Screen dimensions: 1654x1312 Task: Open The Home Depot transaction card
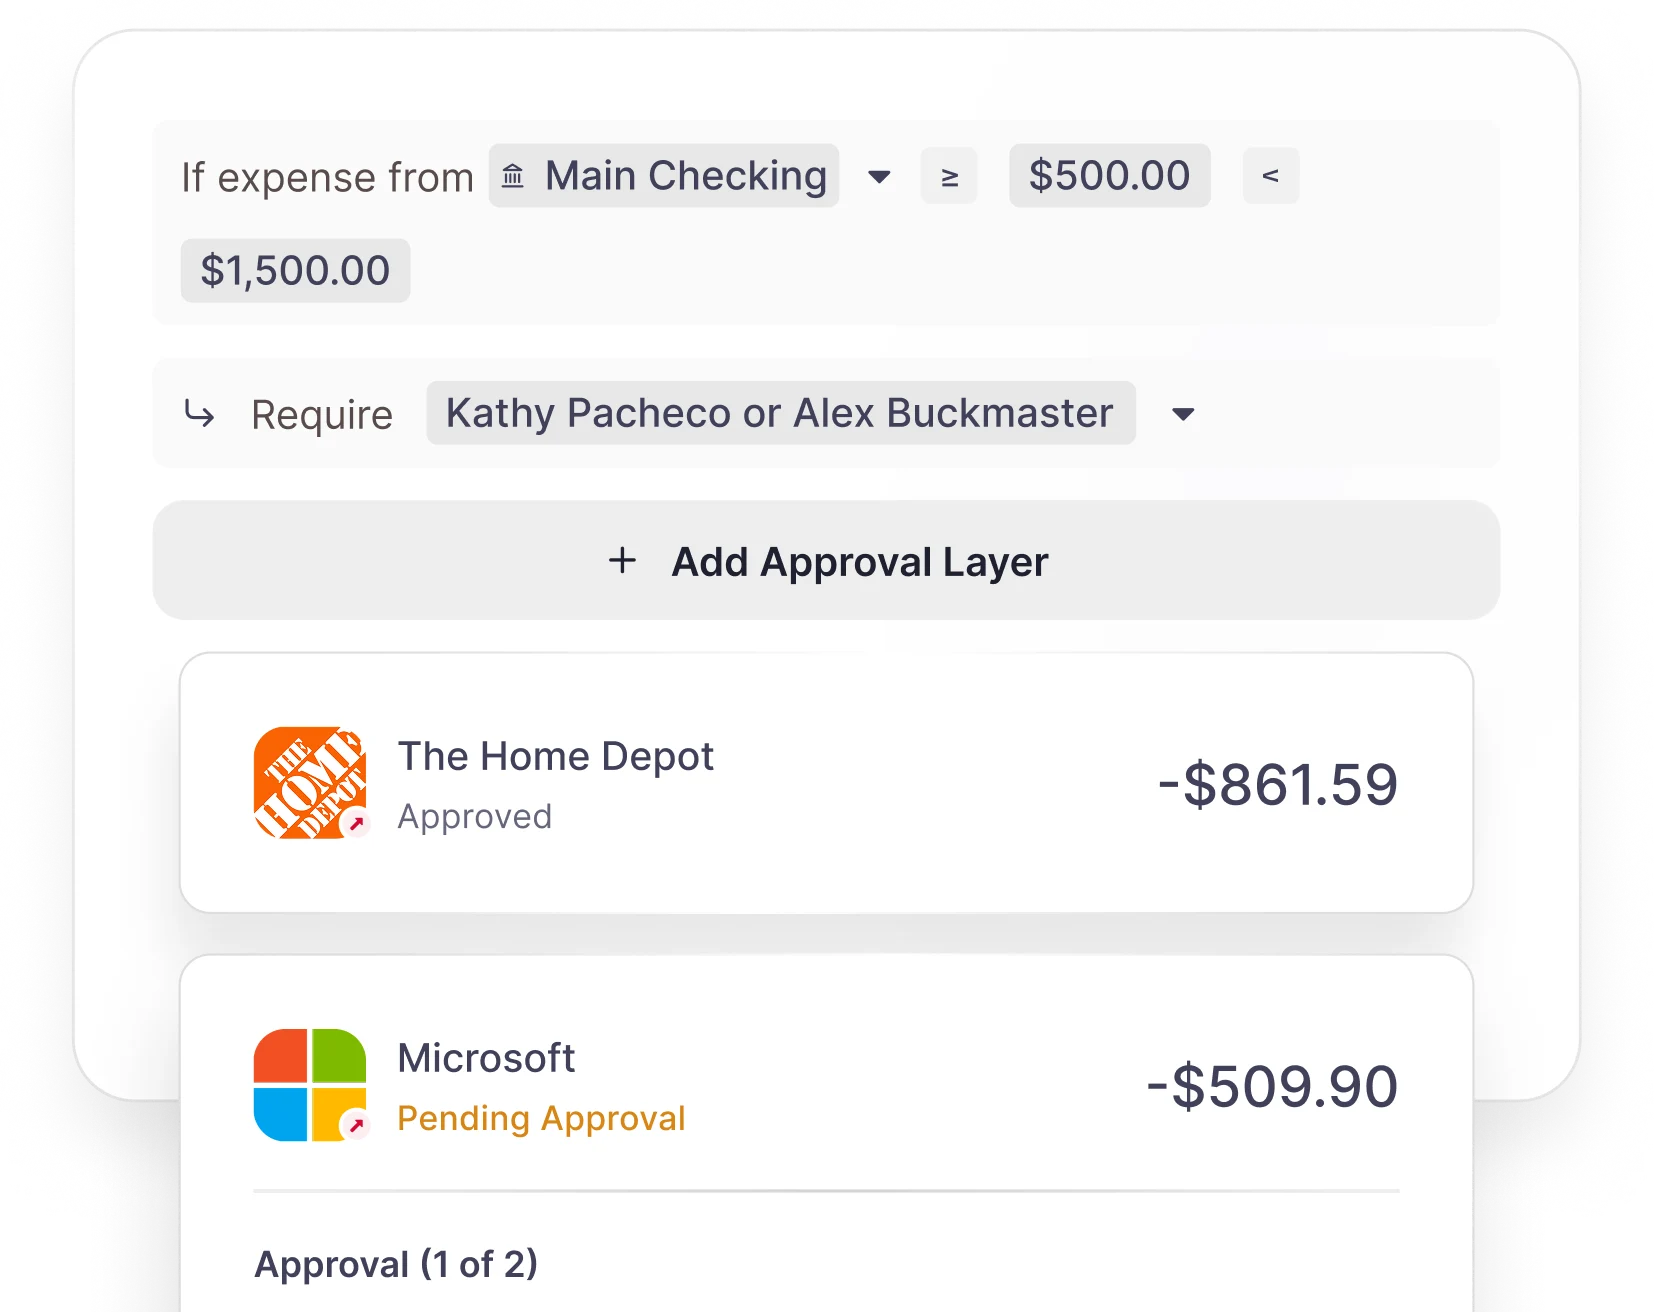(826, 782)
